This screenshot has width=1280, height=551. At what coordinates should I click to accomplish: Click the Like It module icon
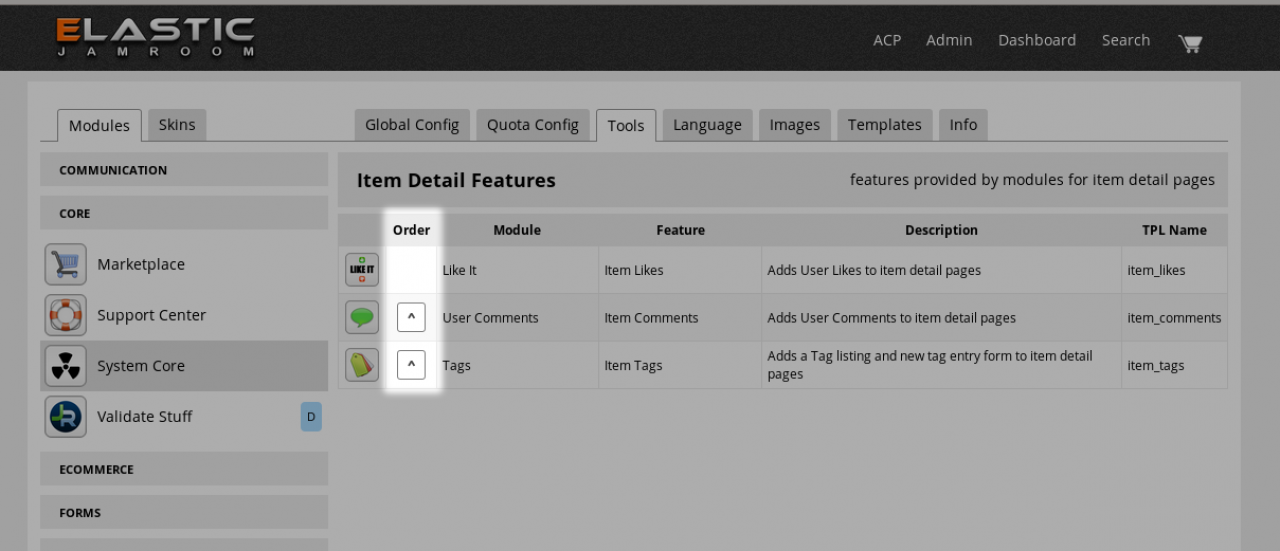pyautogui.click(x=362, y=270)
